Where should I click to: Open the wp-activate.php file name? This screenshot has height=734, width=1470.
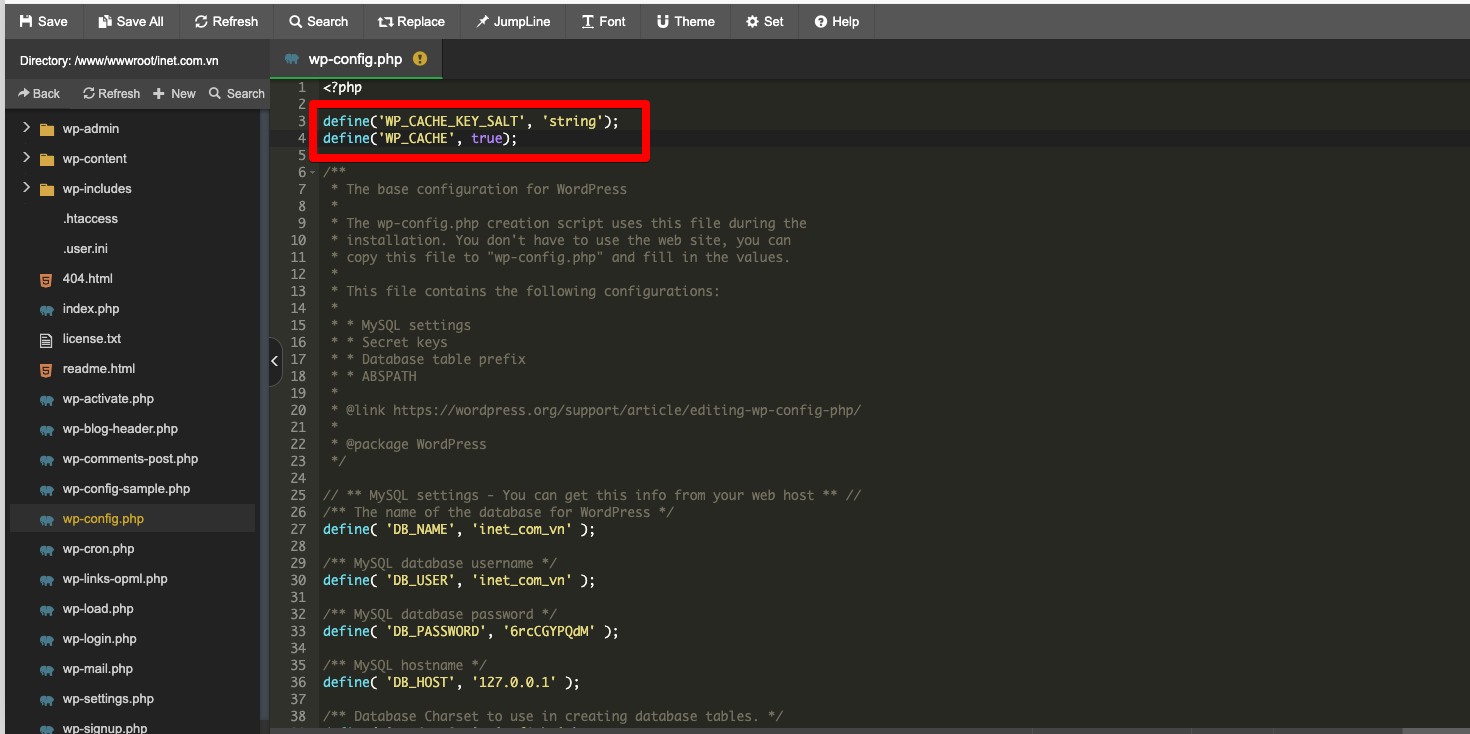point(108,398)
